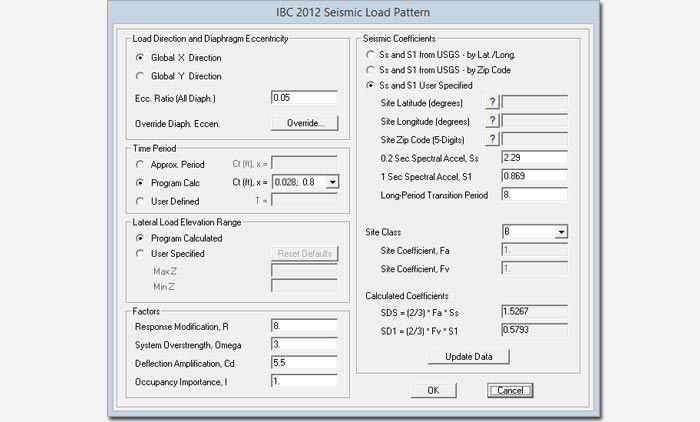Click the Cancel button

(510, 390)
